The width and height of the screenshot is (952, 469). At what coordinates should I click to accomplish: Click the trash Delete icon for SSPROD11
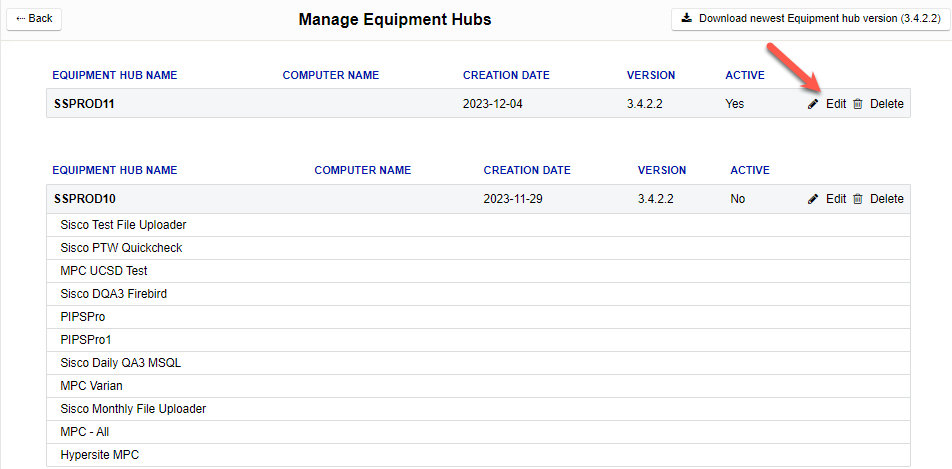[858, 104]
